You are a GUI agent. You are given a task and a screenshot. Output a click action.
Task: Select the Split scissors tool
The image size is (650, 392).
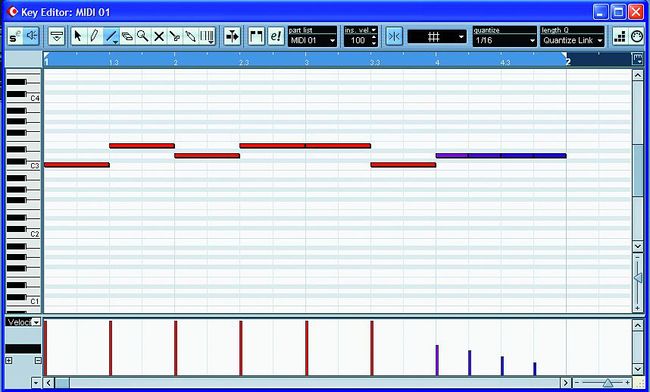click(175, 36)
